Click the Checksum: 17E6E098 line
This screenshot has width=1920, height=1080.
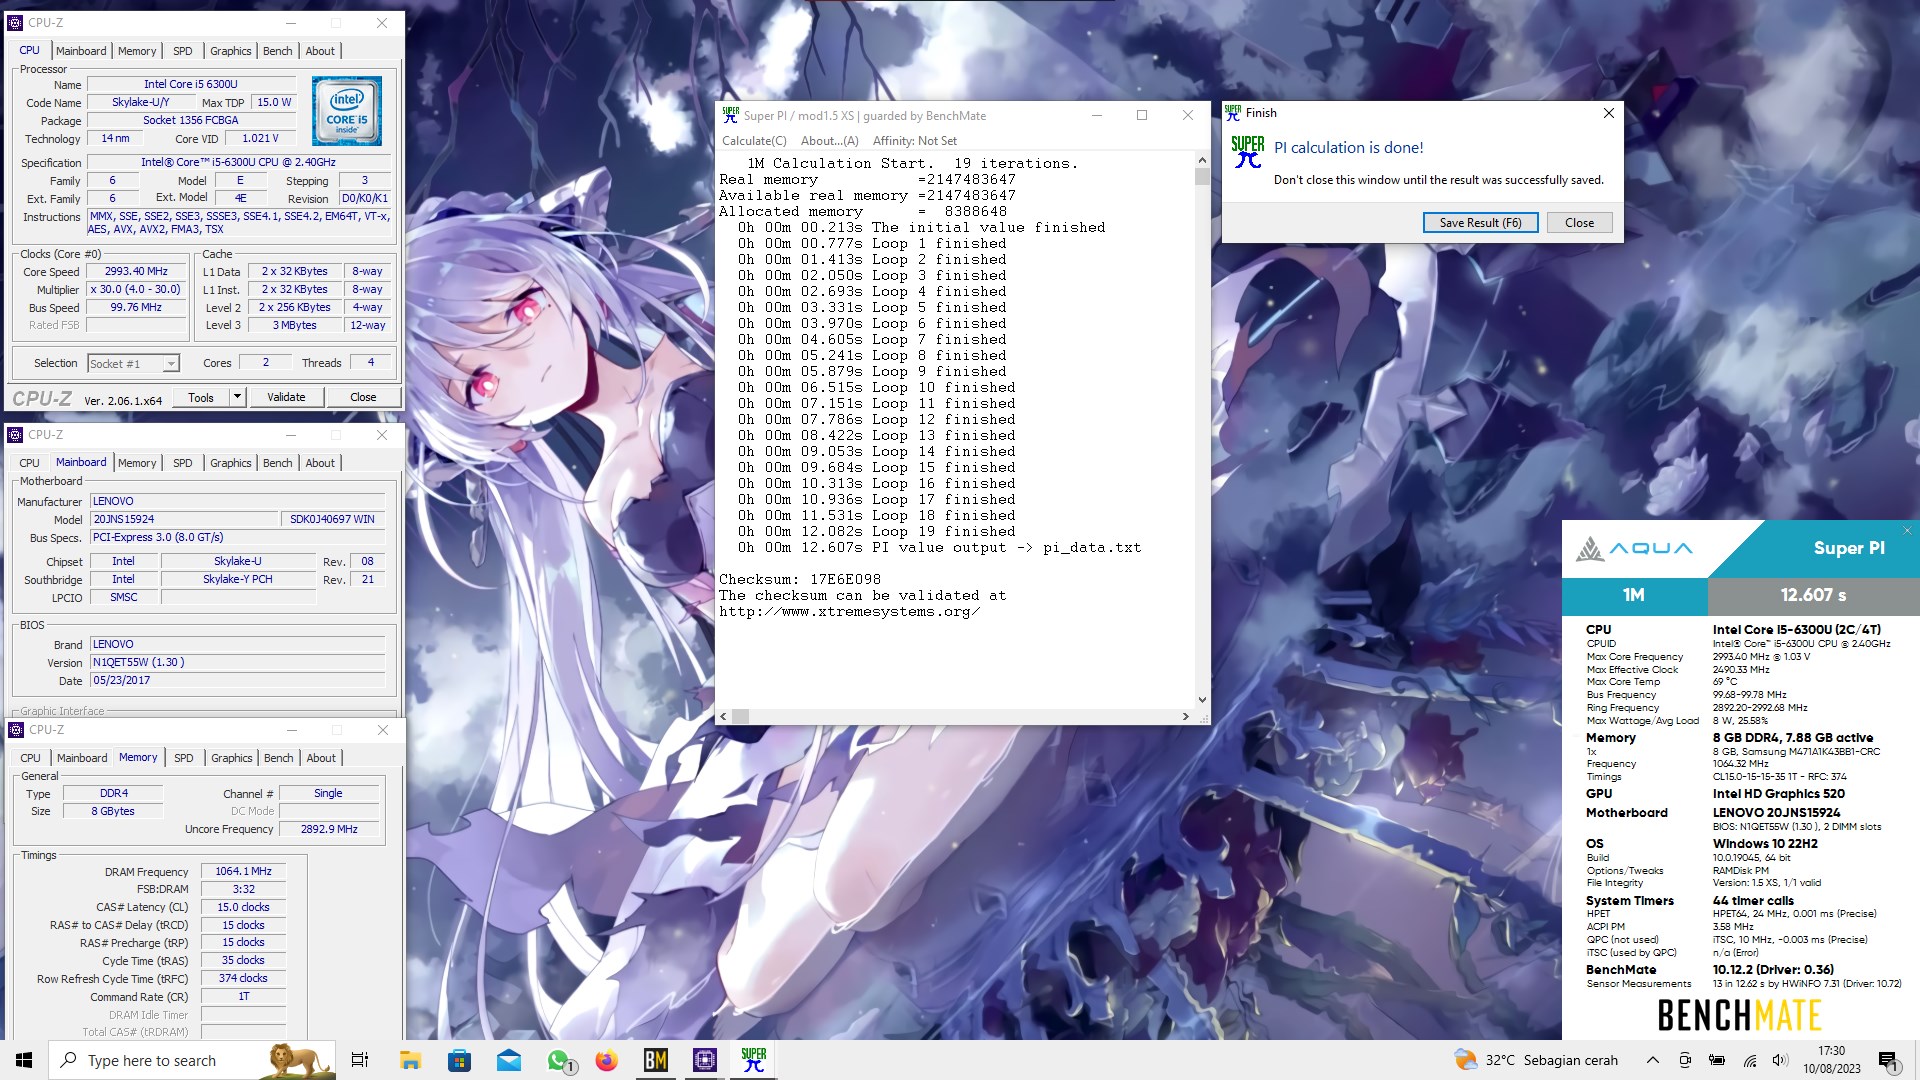click(800, 579)
